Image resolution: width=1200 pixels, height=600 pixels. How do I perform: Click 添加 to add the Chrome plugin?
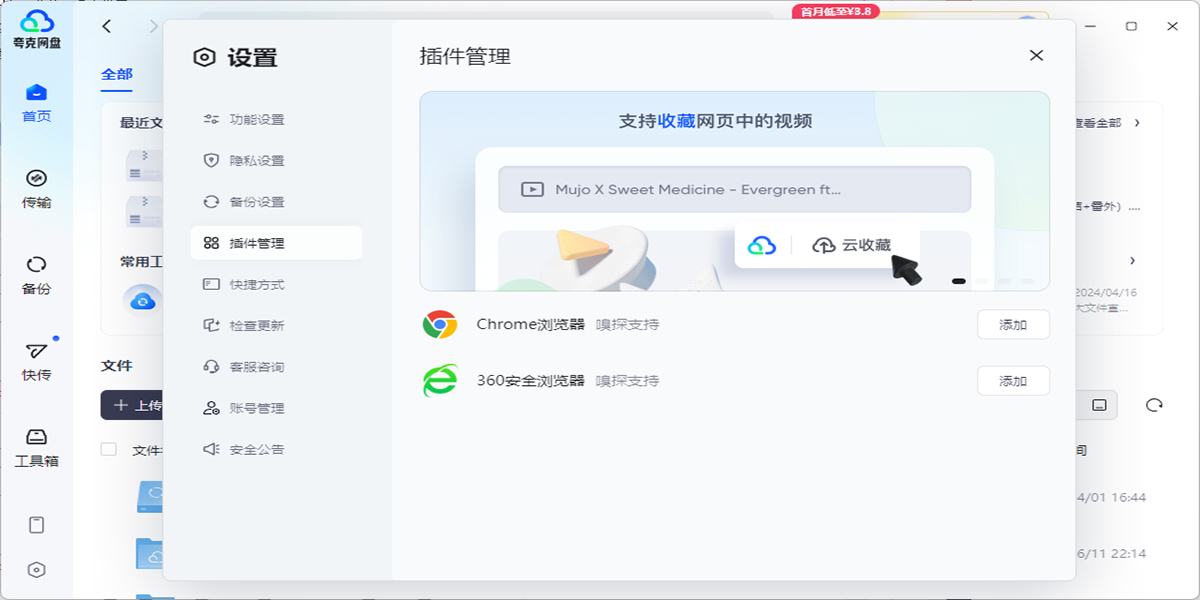(x=1013, y=324)
